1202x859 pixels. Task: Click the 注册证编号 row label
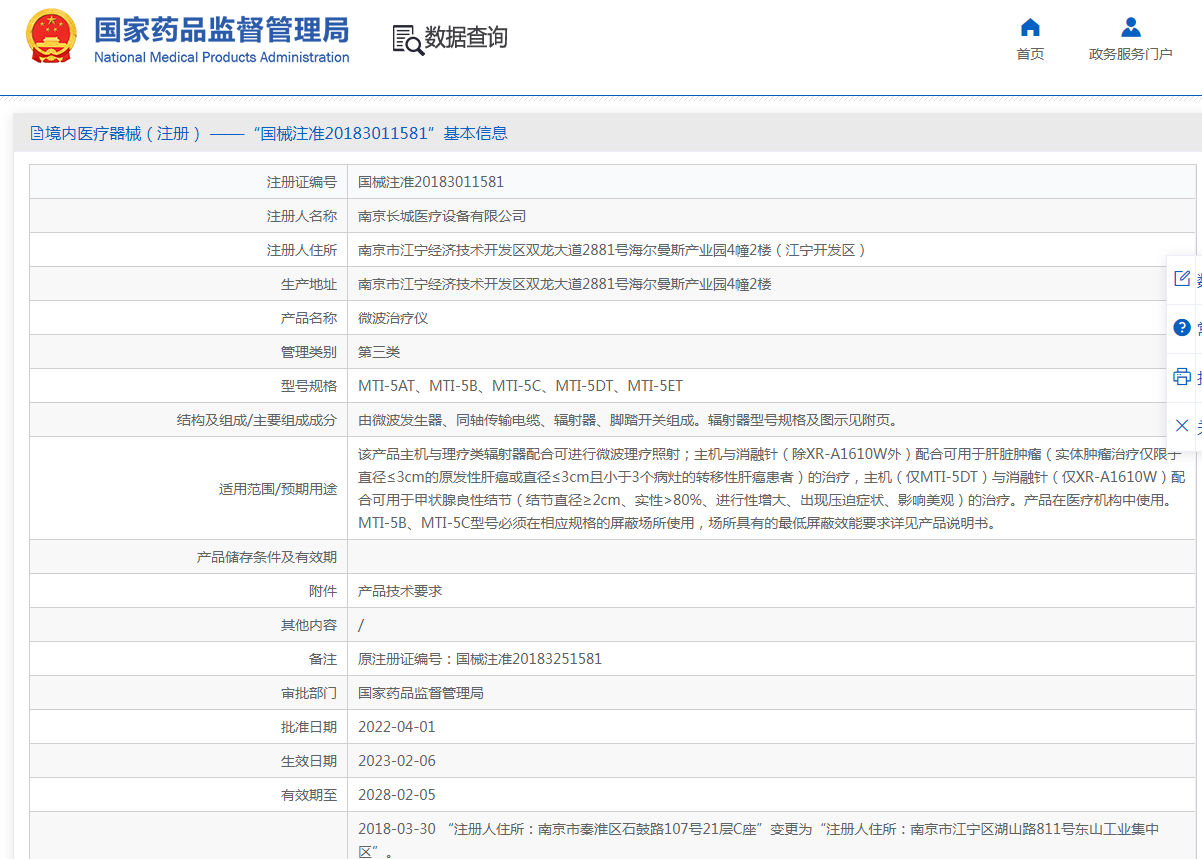pos(302,182)
